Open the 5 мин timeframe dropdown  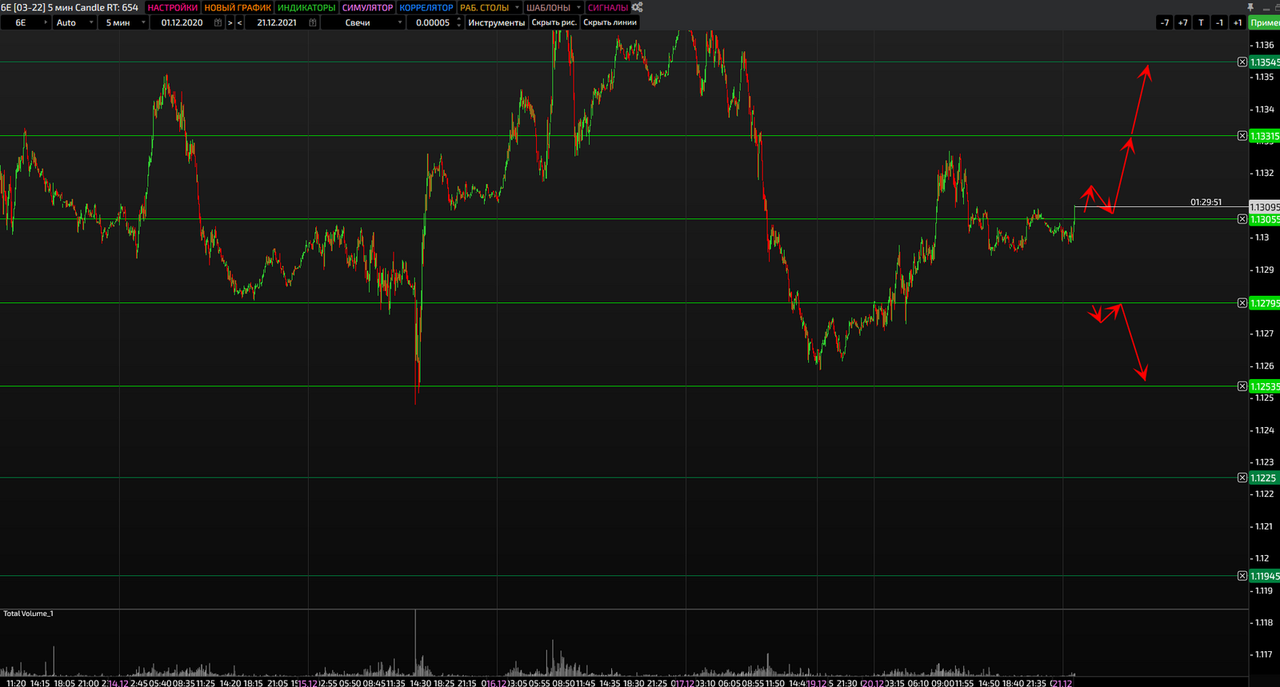tap(121, 22)
